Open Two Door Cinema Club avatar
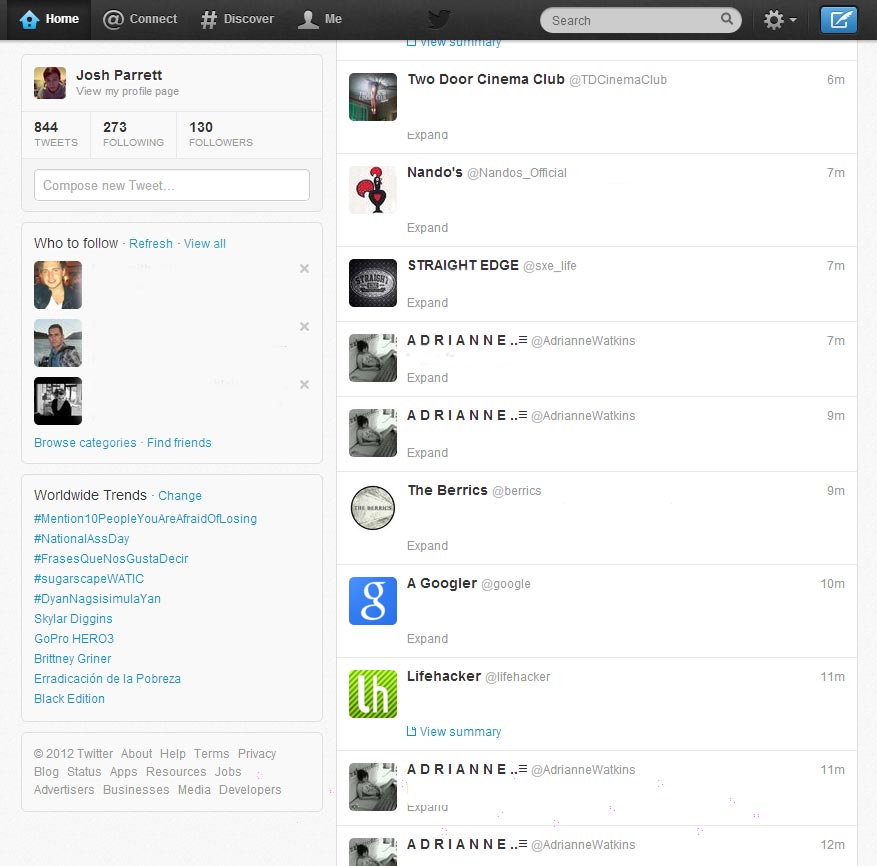 373,97
